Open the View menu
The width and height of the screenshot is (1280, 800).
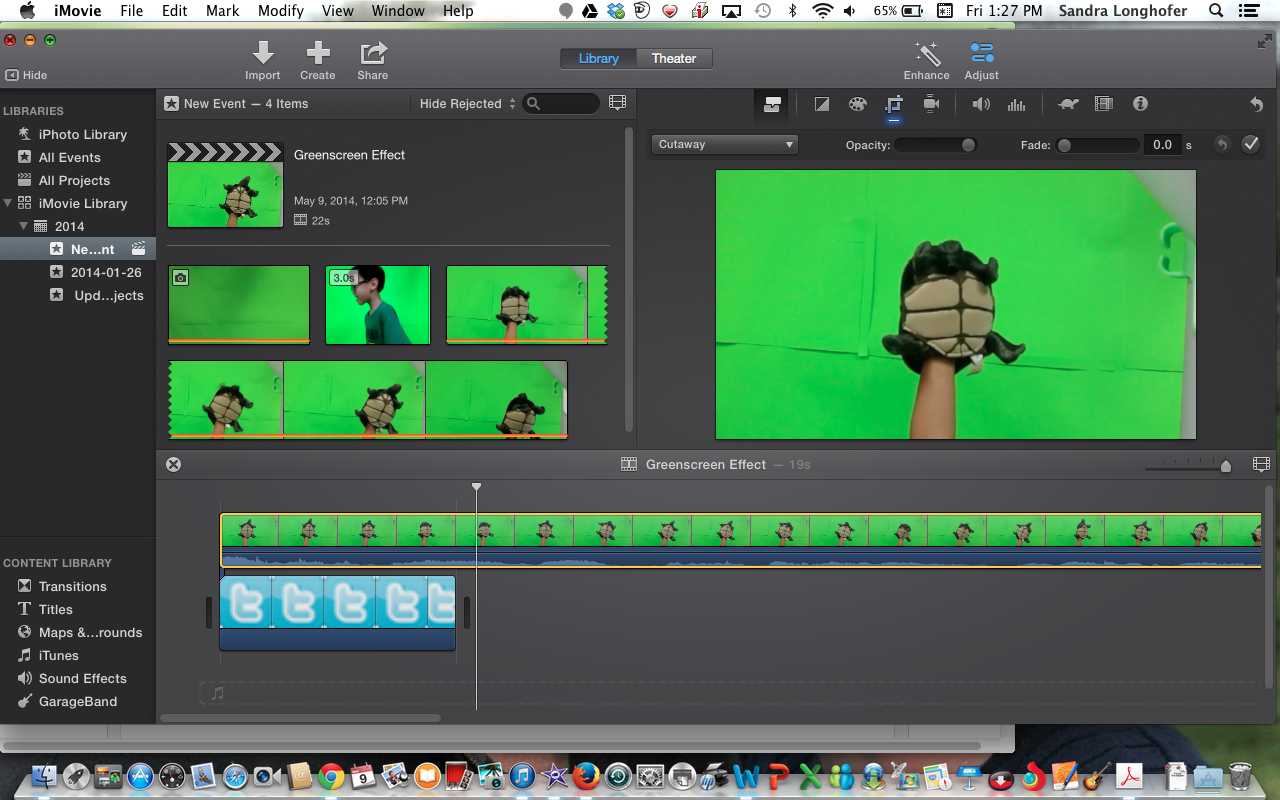[x=338, y=11]
